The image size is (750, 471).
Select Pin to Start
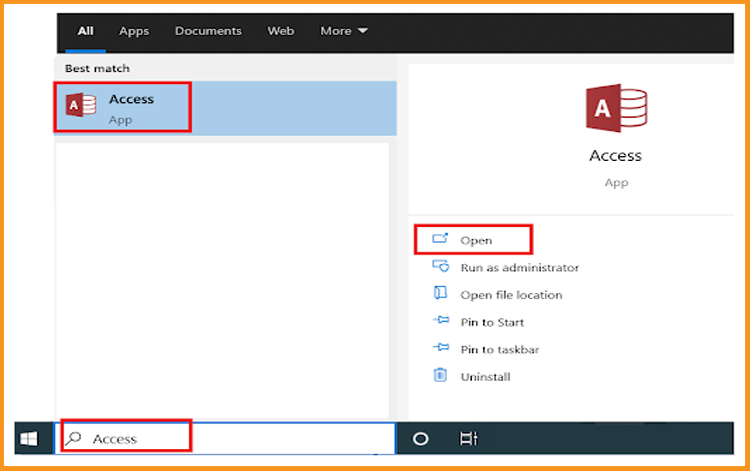(x=492, y=322)
